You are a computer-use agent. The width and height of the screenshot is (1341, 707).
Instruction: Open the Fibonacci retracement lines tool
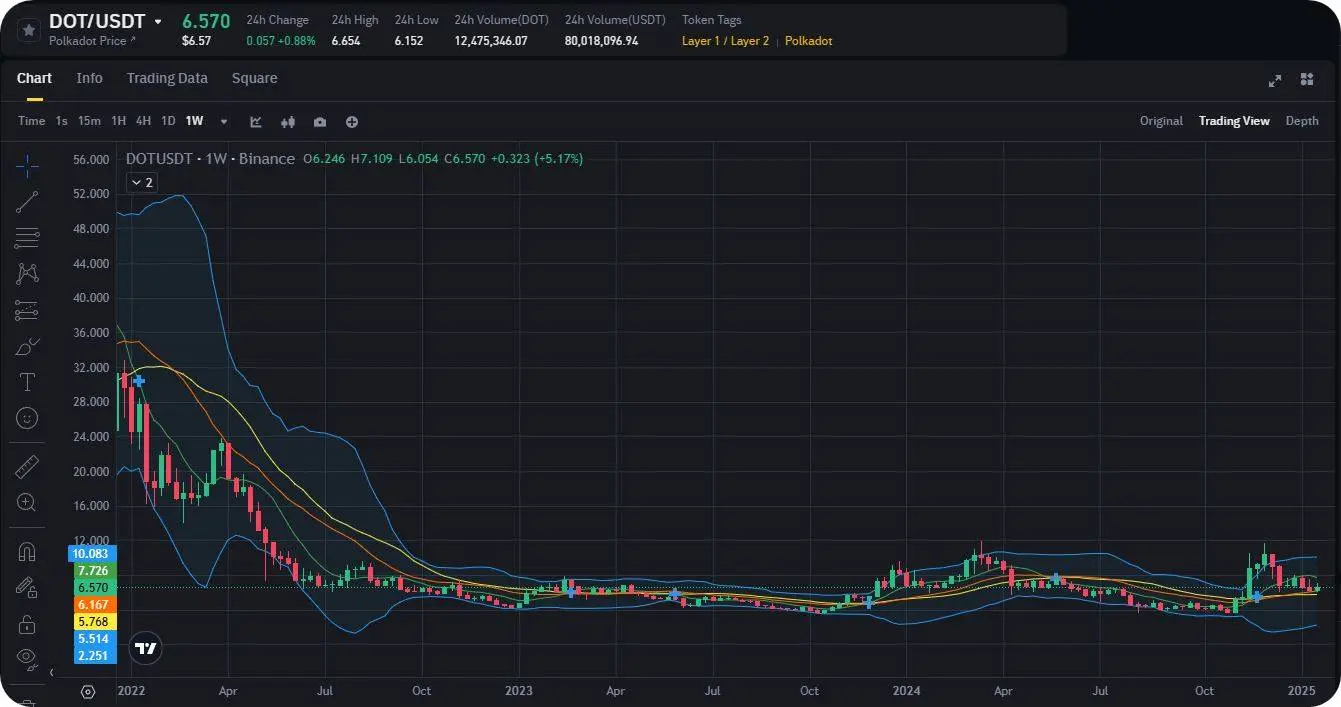pos(27,238)
